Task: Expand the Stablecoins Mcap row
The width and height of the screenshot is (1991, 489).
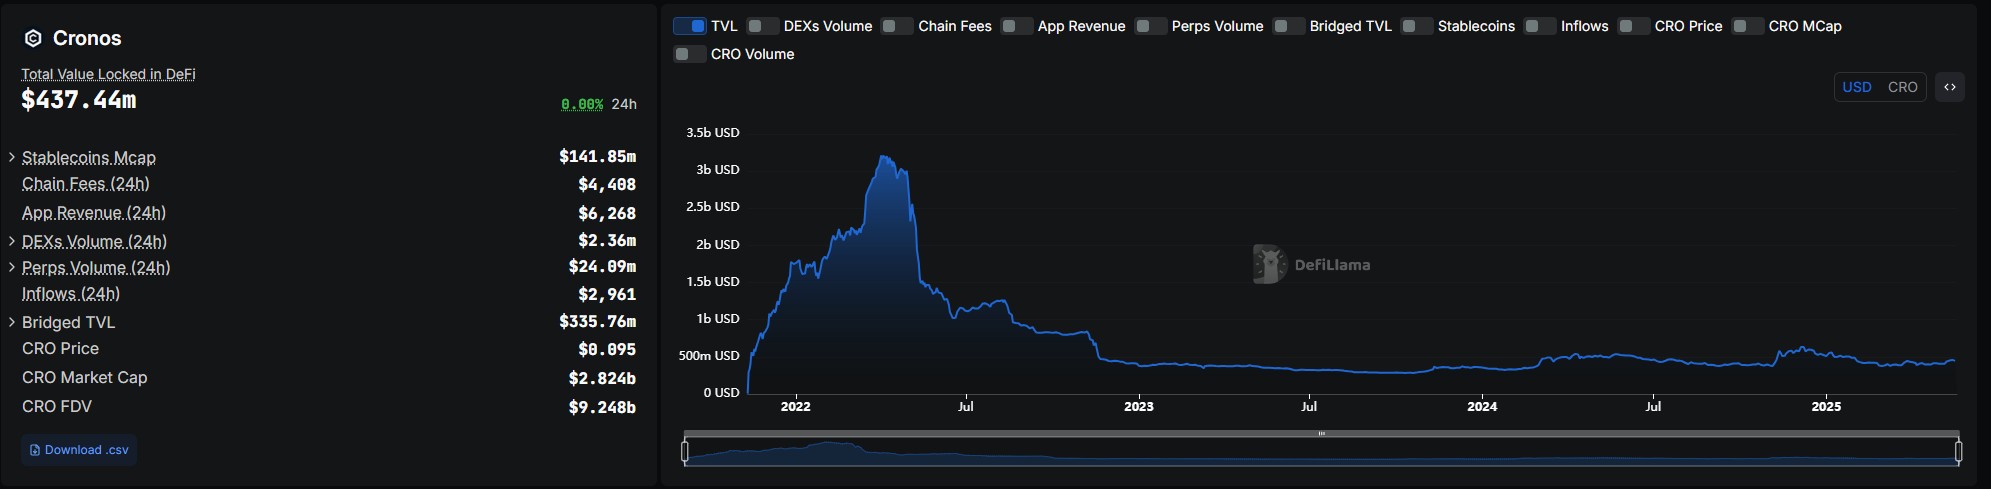Action: (x=12, y=158)
